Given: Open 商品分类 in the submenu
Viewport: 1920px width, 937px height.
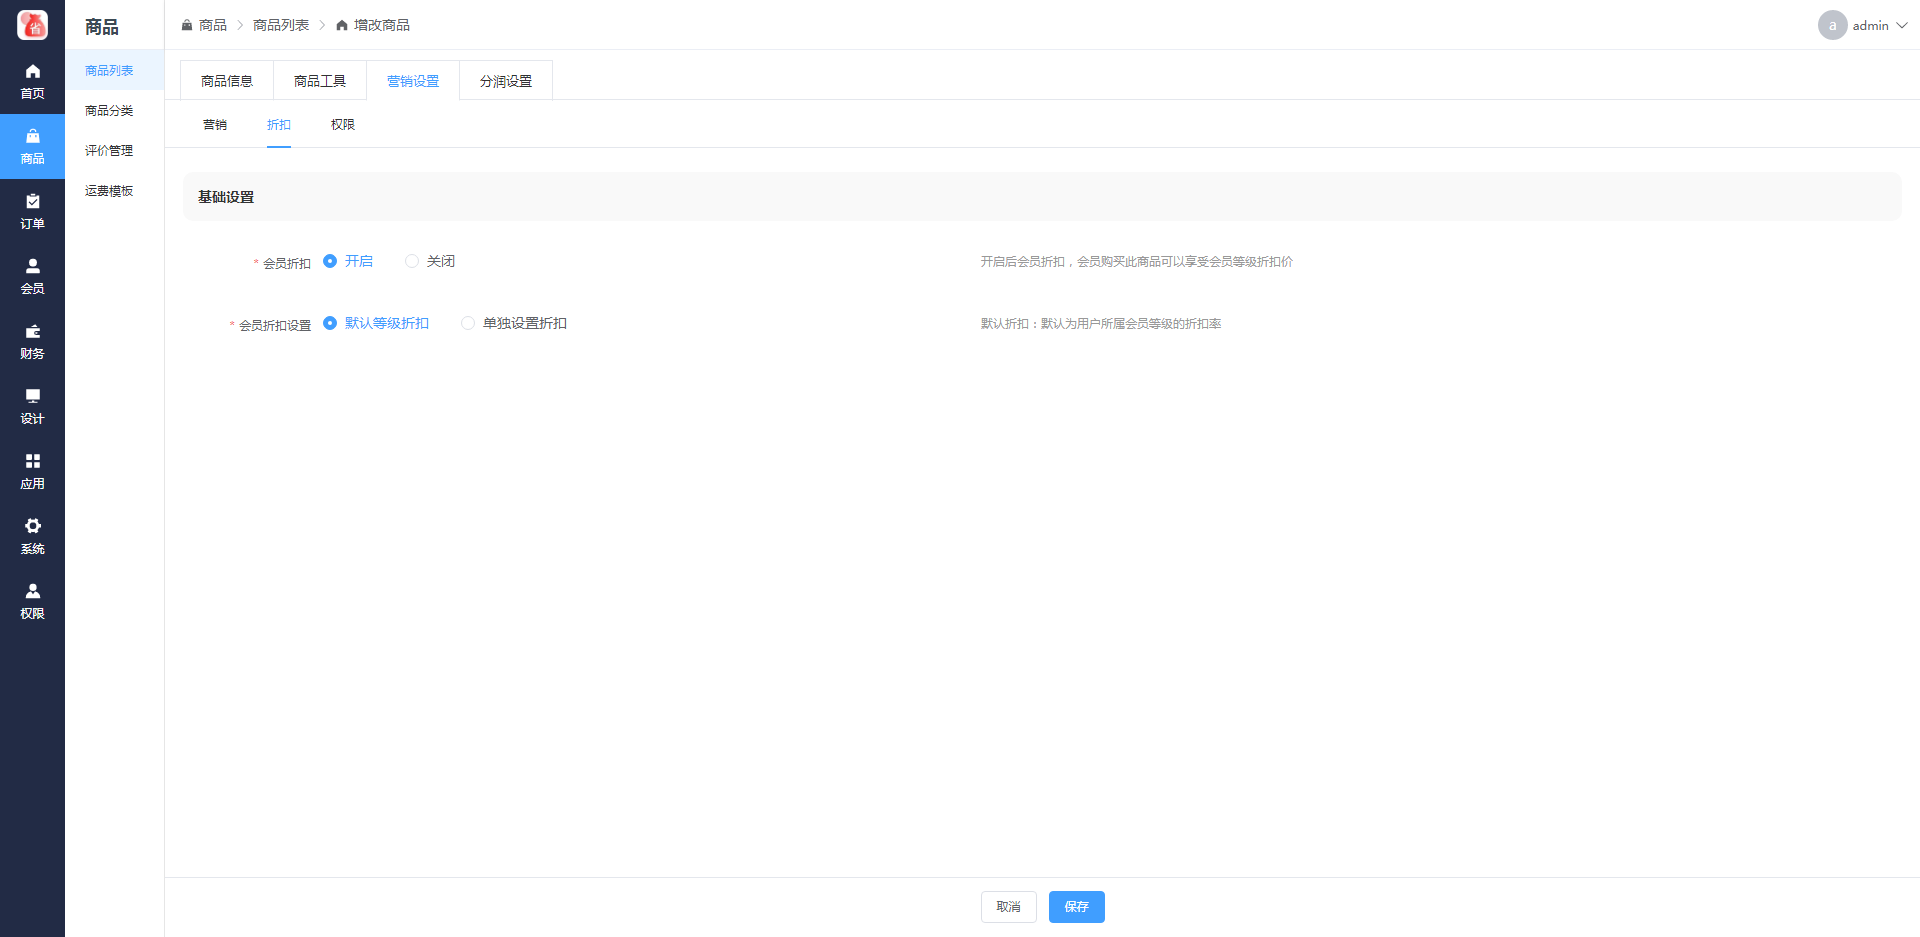Looking at the screenshot, I should point(109,111).
